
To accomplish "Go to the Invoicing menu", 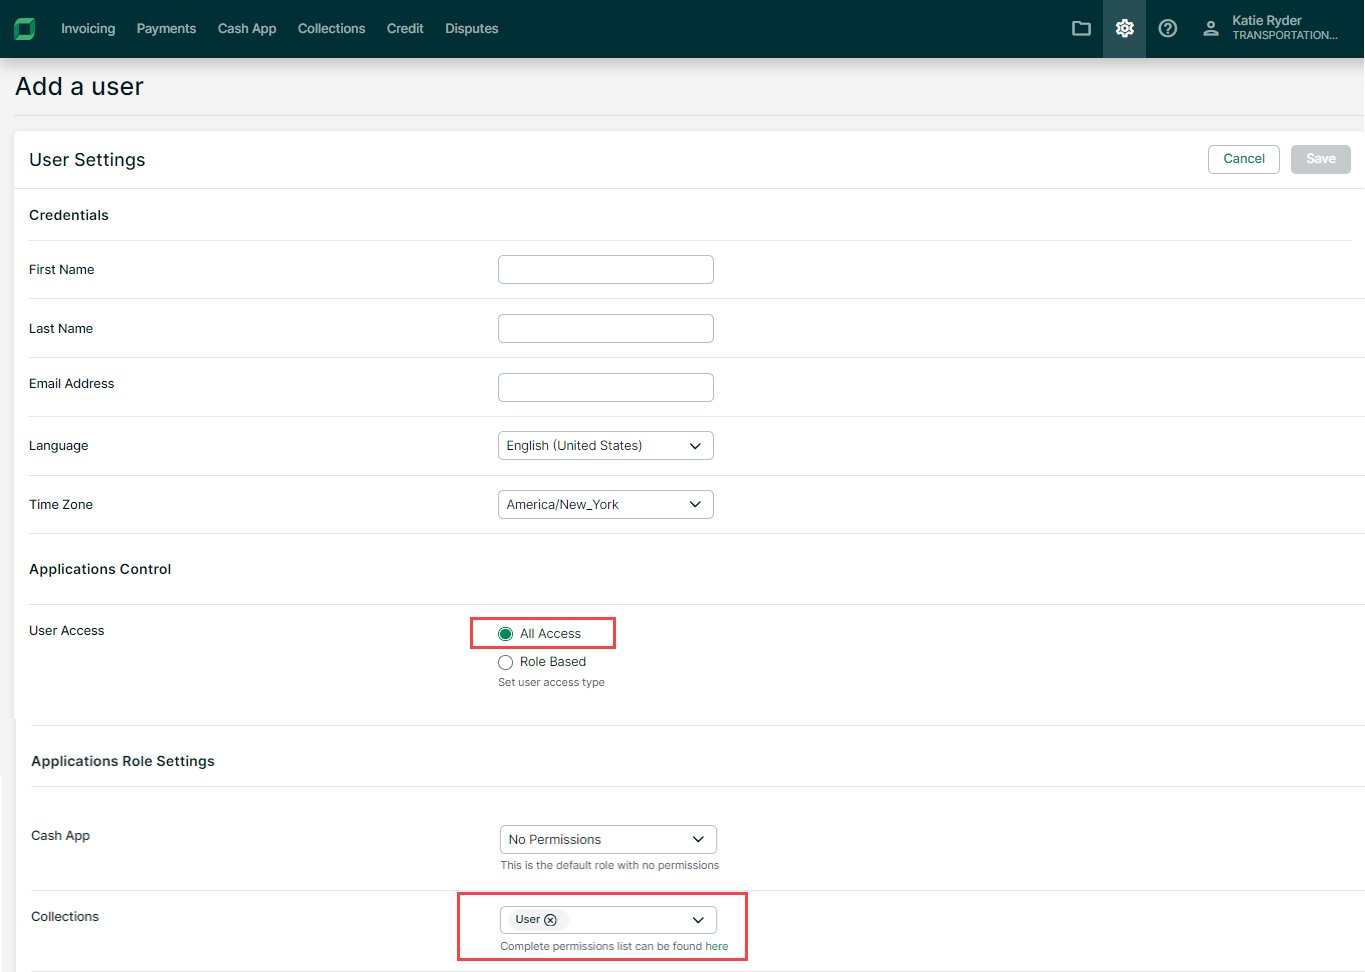I will point(88,29).
